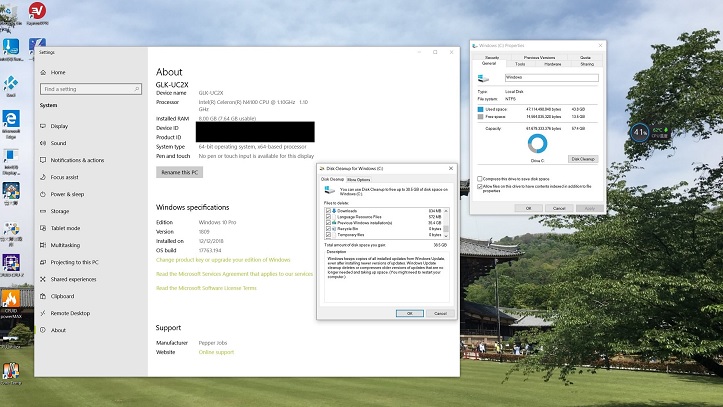Click the Drive C usage donut chart
The height and width of the screenshot is (407, 723).
pos(537,144)
